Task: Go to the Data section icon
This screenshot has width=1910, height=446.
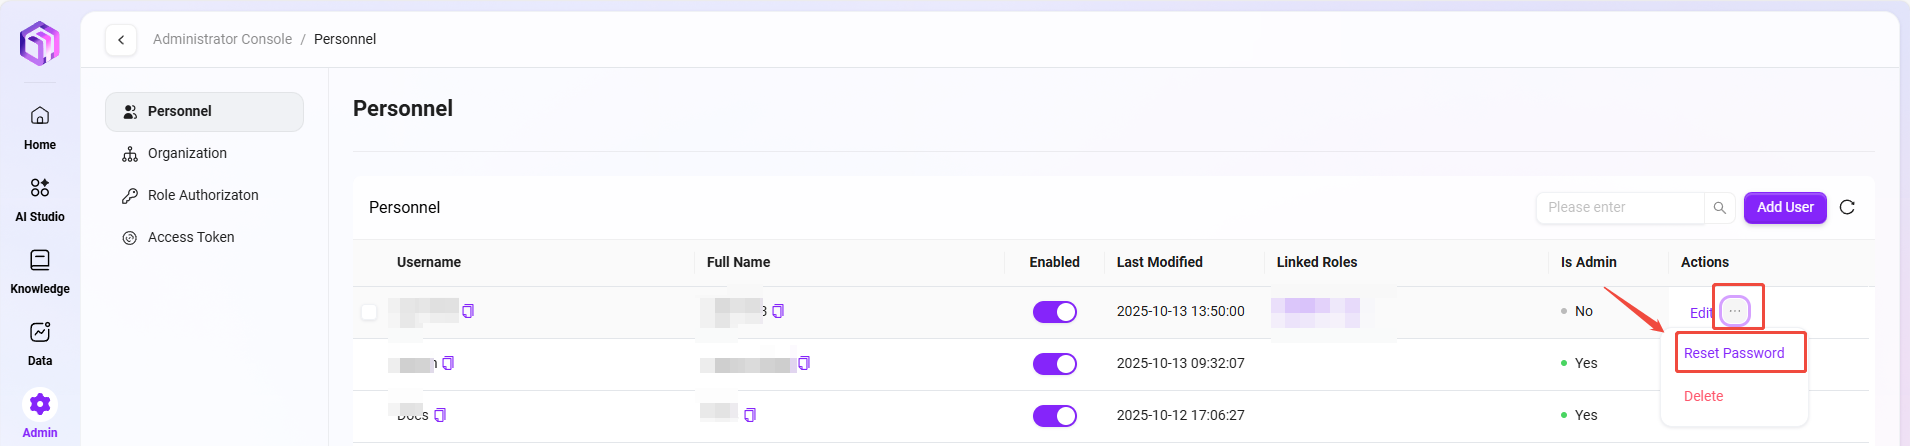Action: pyautogui.click(x=40, y=332)
